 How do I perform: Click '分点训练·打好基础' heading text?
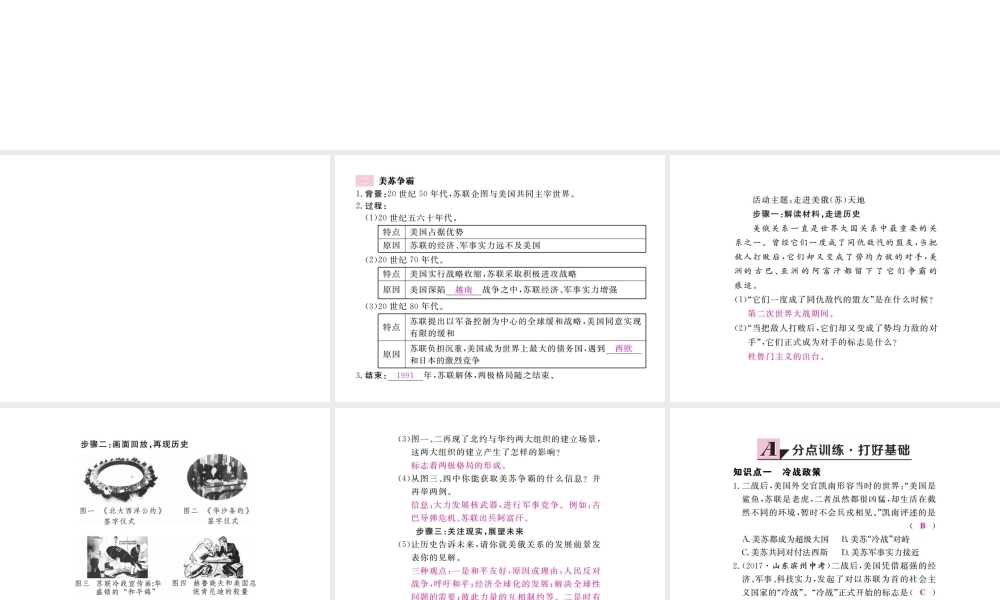[851, 450]
